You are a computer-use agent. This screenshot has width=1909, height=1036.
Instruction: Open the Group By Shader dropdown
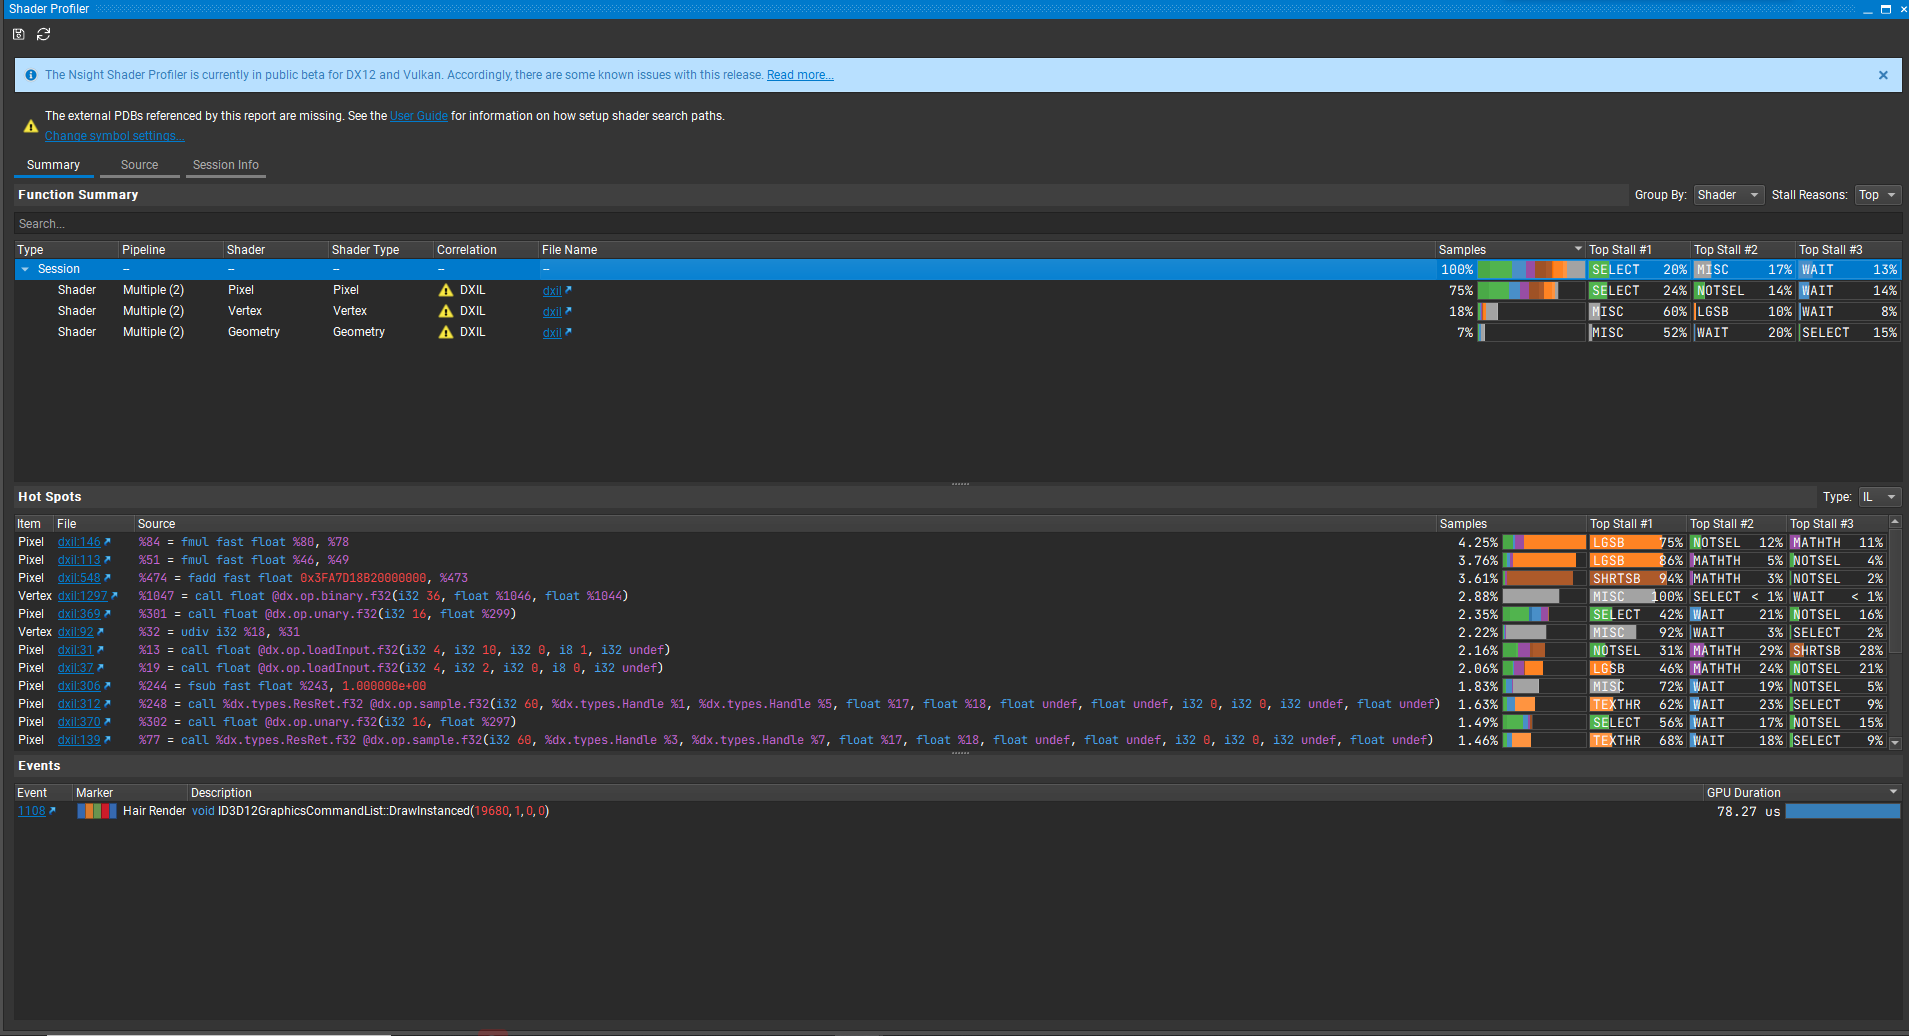1728,195
